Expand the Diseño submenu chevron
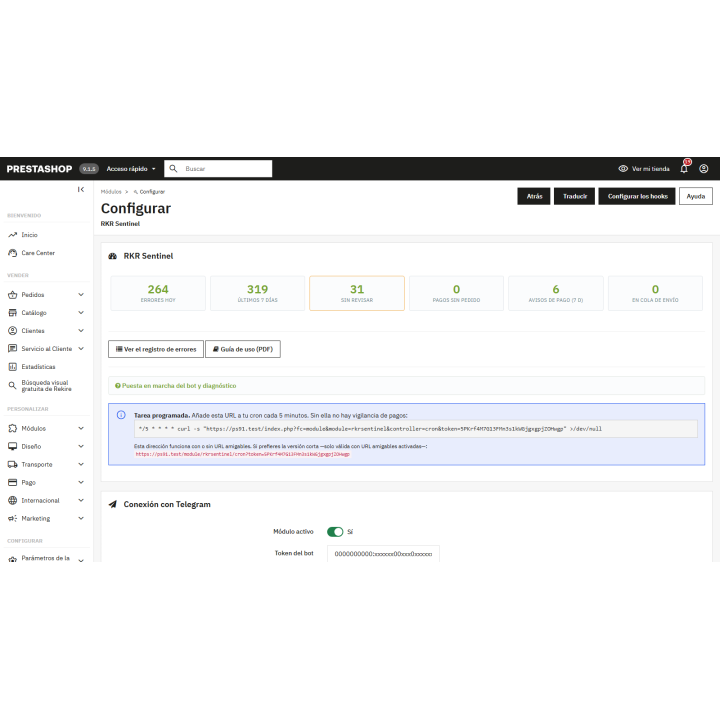The width and height of the screenshot is (720, 720). click(81, 446)
